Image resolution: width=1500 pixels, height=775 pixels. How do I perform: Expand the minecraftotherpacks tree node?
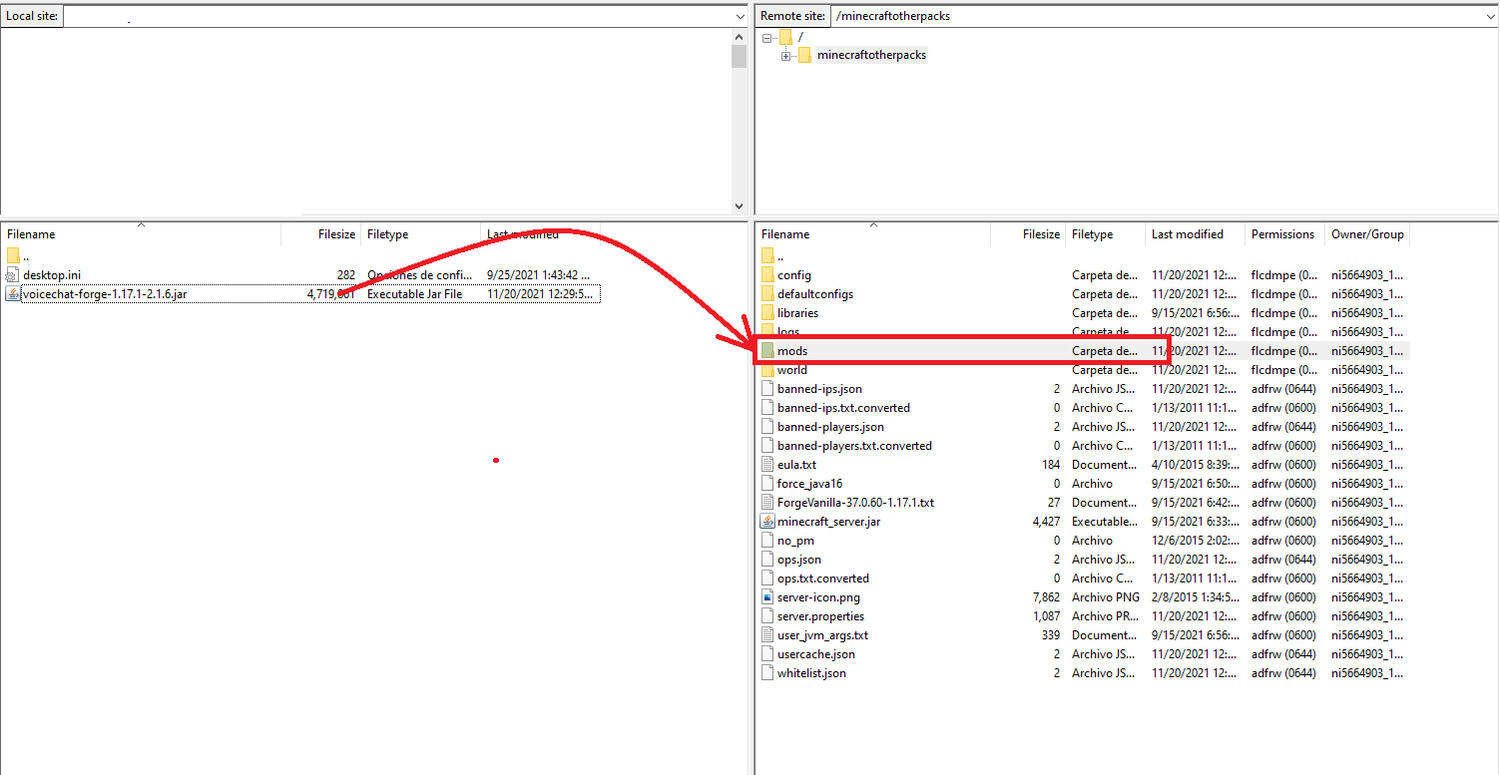point(786,56)
